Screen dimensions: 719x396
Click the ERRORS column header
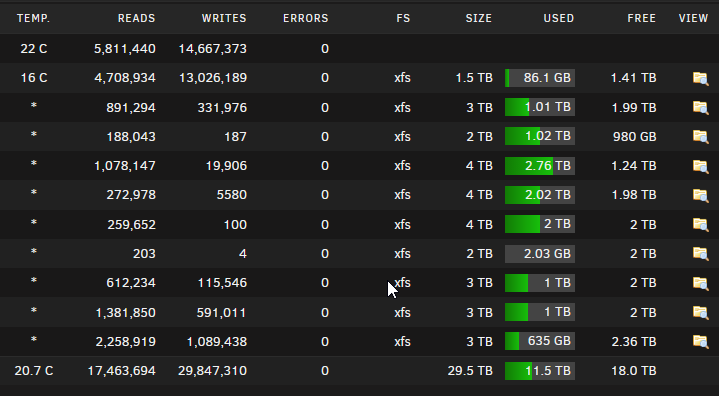point(306,18)
